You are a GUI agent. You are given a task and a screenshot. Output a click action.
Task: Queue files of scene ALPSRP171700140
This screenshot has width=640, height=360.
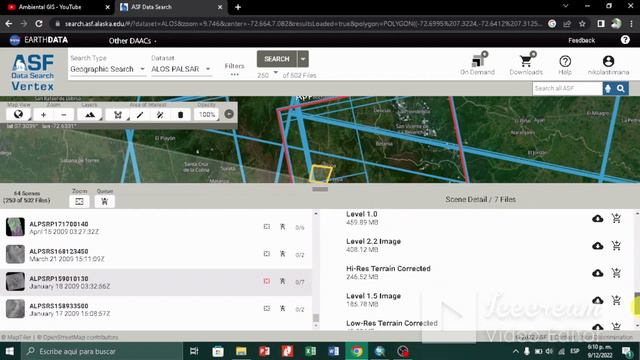click(282, 227)
